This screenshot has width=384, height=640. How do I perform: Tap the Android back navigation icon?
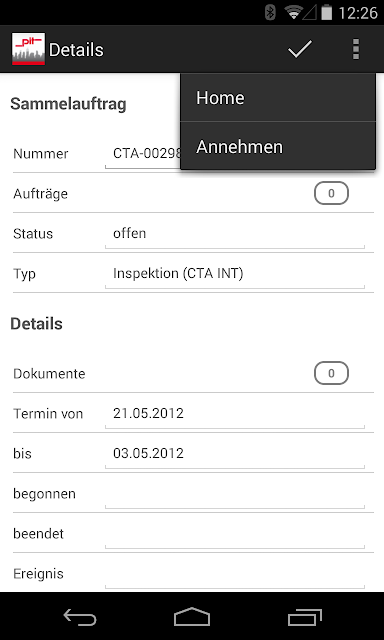[80, 616]
